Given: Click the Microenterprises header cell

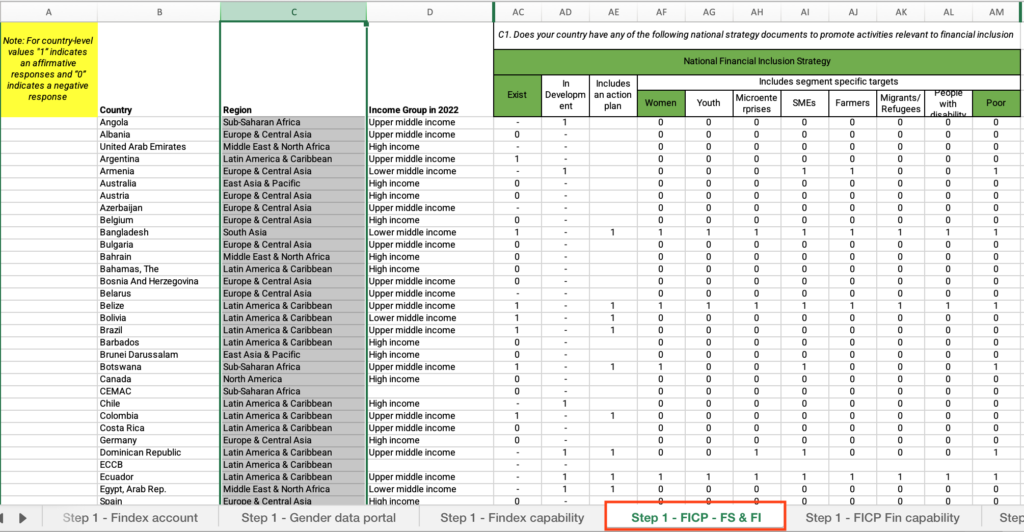Looking at the screenshot, I should click(x=756, y=103).
